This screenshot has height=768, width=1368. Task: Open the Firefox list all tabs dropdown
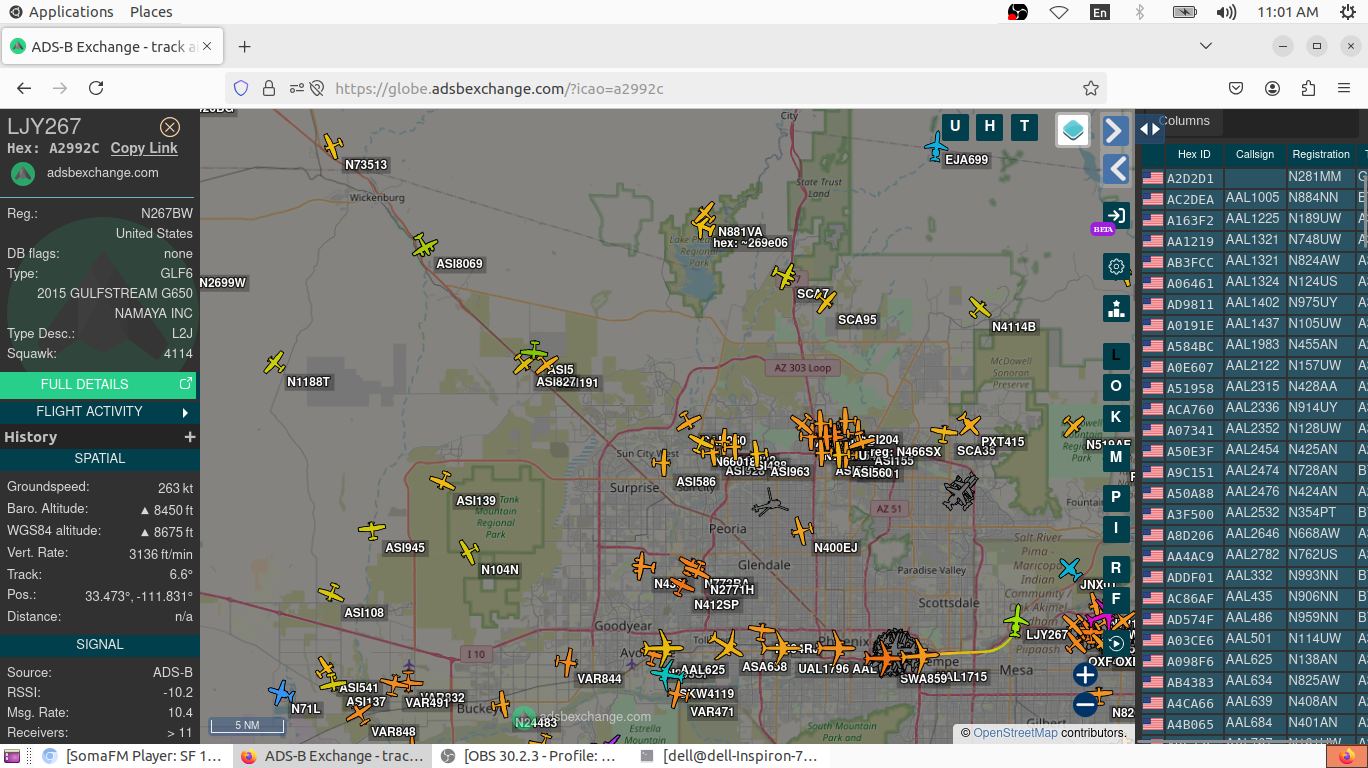(x=1206, y=46)
